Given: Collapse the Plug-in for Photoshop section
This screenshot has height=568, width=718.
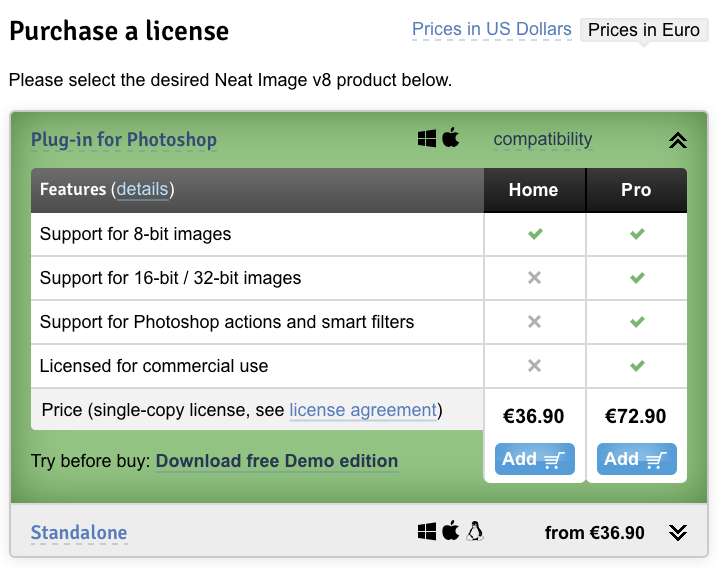Looking at the screenshot, I should (x=678, y=140).
